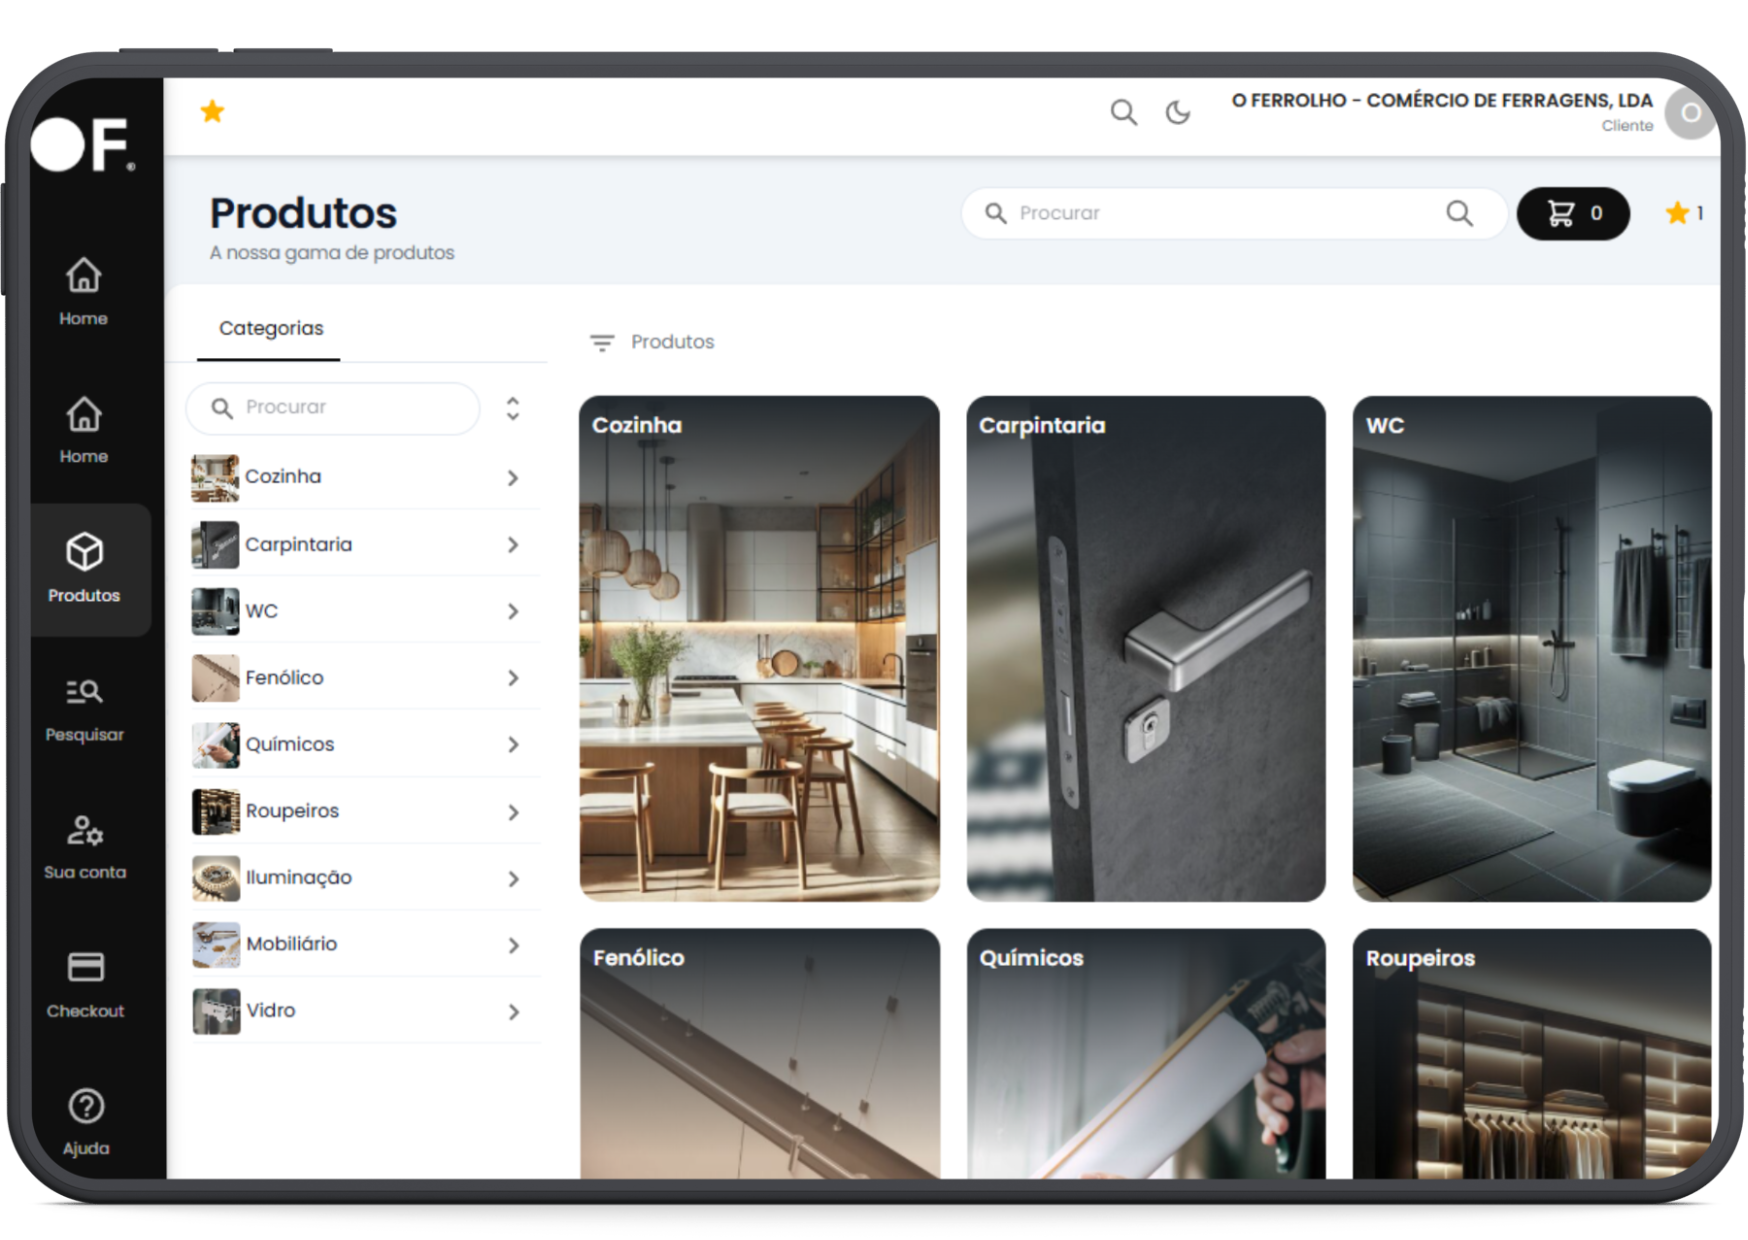This screenshot has height=1240, width=1748.
Task: Open the Carpintaria category card
Action: coord(1145,648)
